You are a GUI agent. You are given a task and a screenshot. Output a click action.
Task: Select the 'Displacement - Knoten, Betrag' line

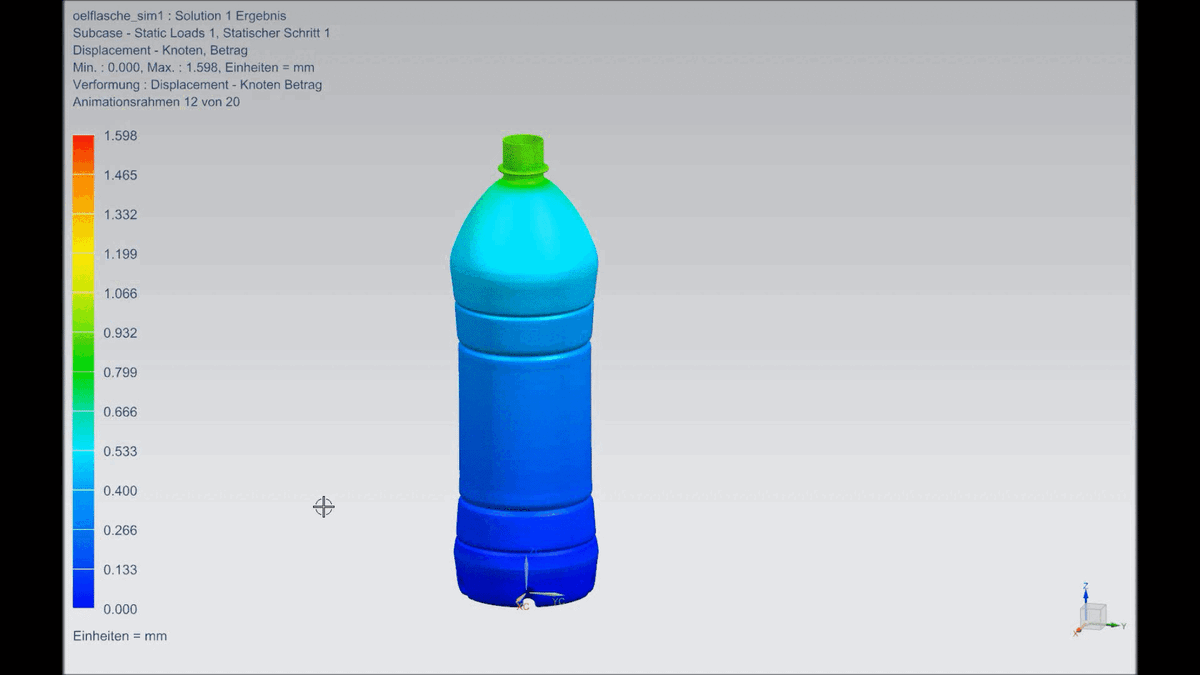click(x=160, y=50)
